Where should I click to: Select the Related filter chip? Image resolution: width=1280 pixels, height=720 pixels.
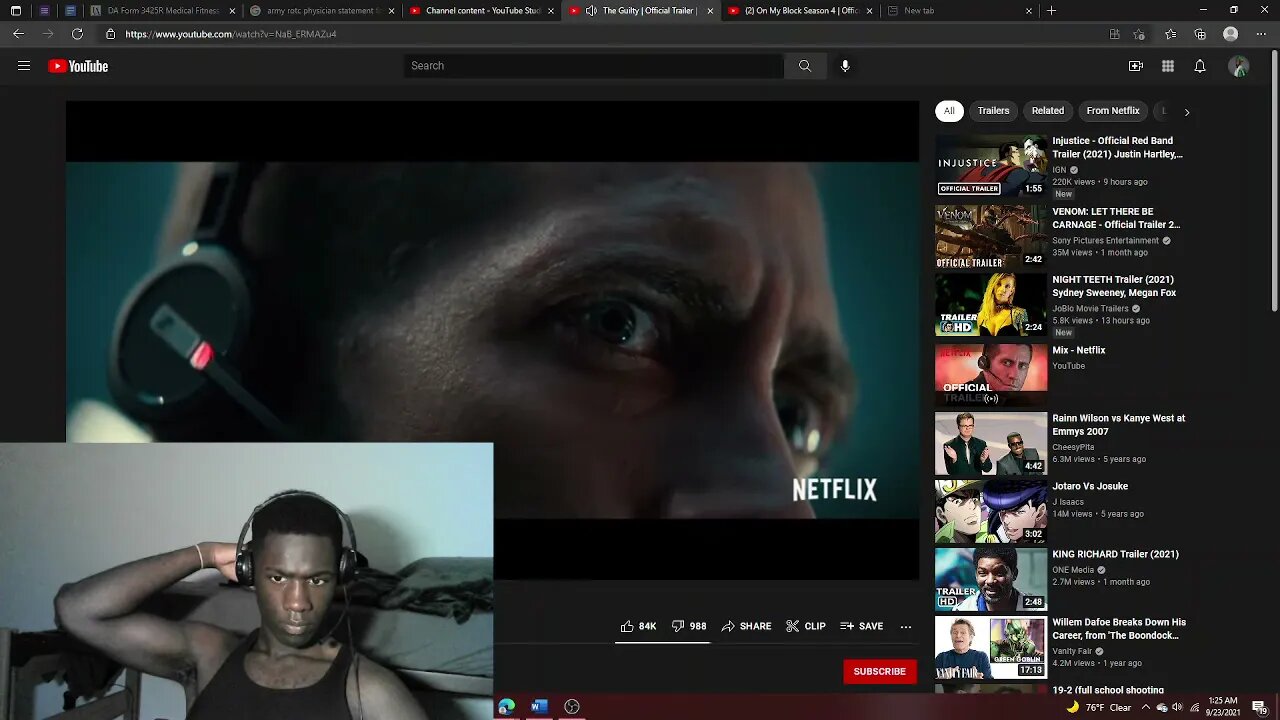[1048, 111]
